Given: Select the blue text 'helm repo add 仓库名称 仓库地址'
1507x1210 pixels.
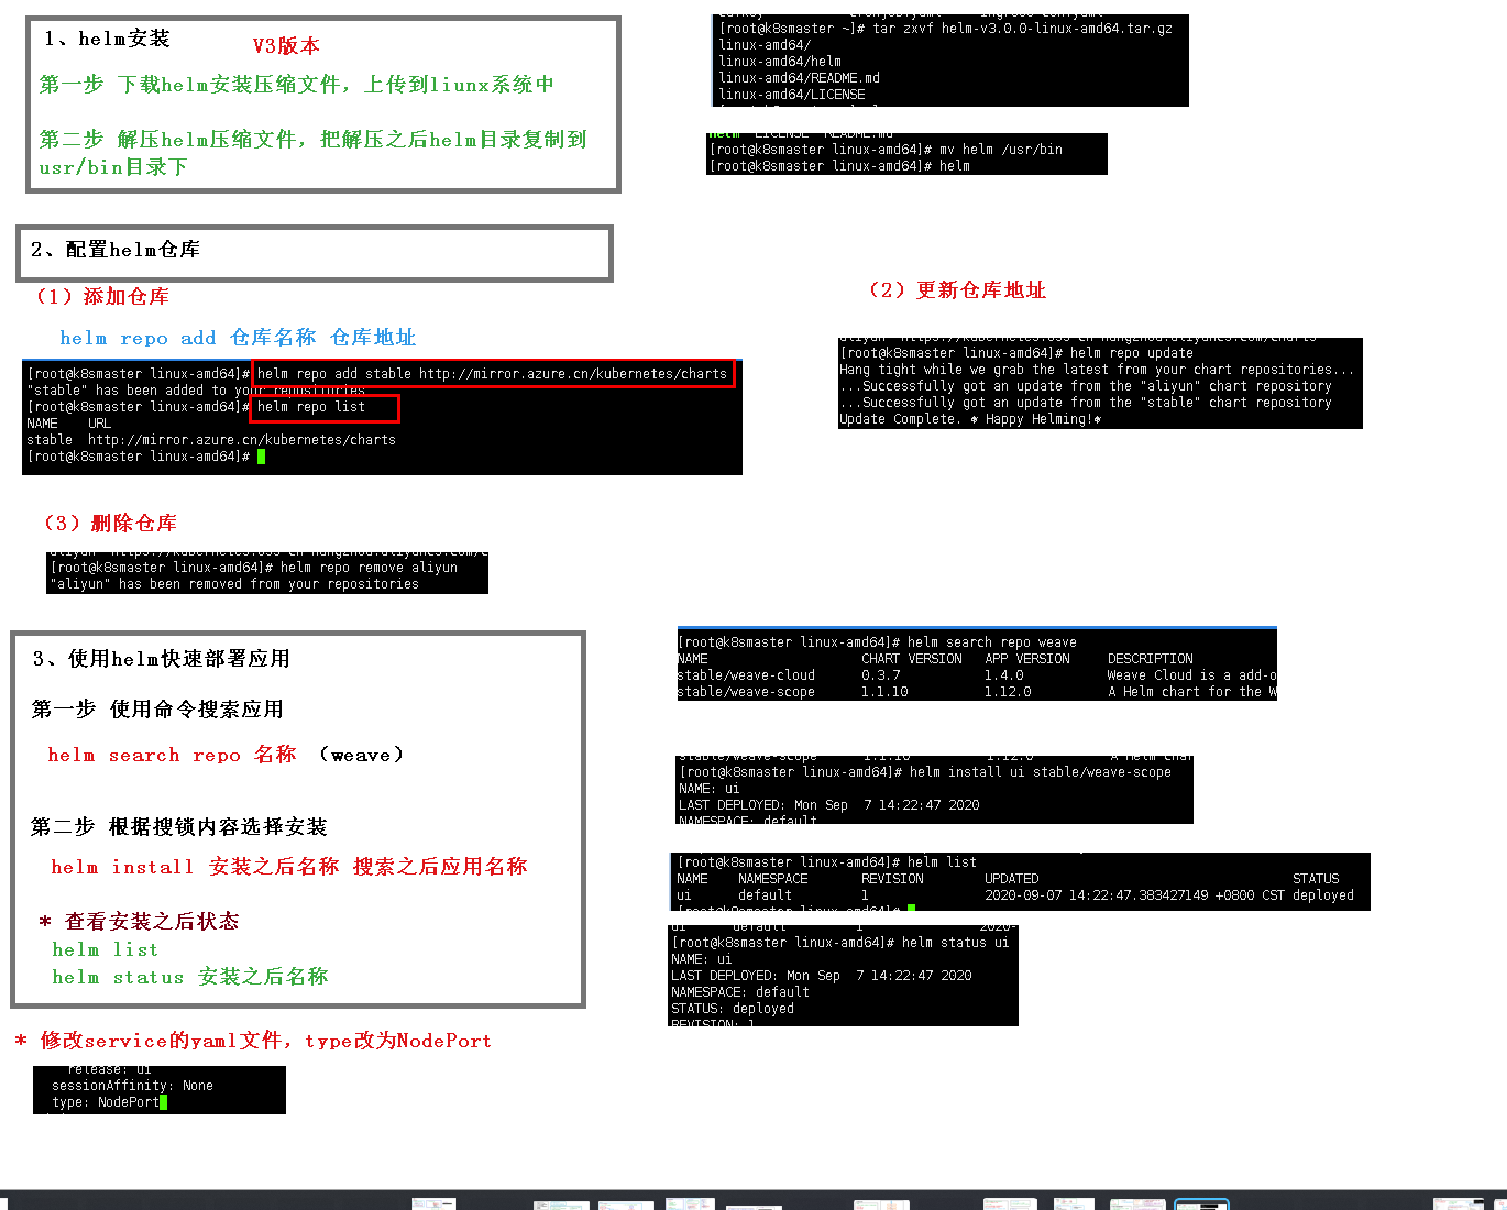Looking at the screenshot, I should click(x=238, y=338).
